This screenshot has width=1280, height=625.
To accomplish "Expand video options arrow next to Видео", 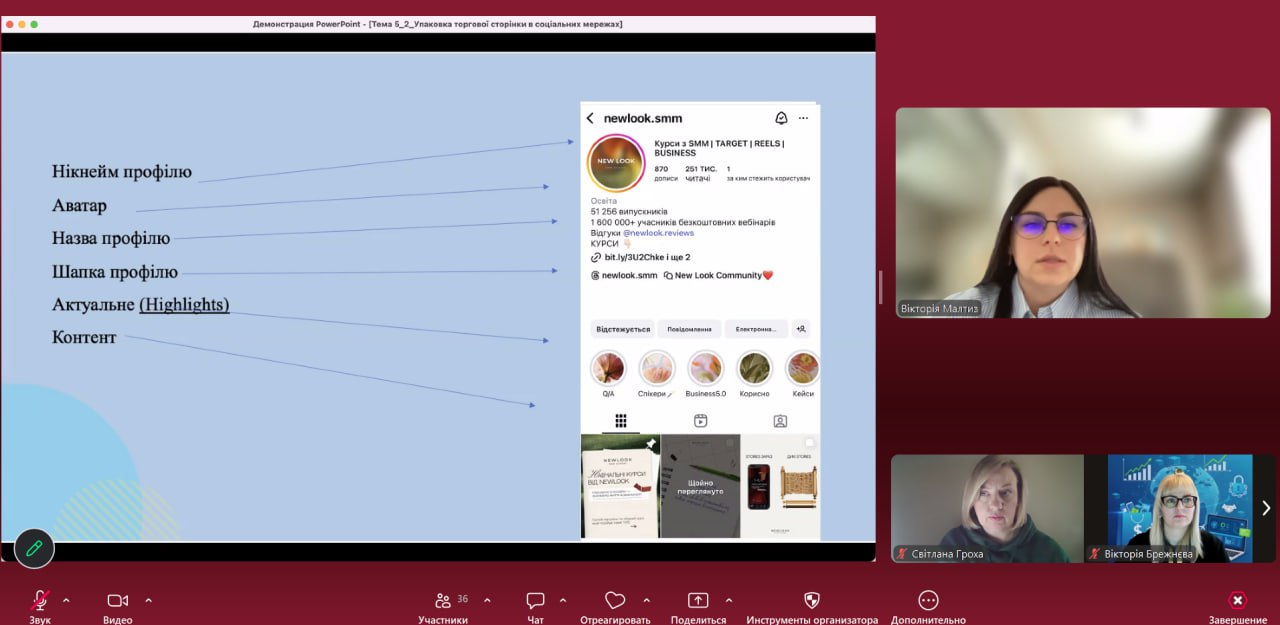I will coord(149,600).
